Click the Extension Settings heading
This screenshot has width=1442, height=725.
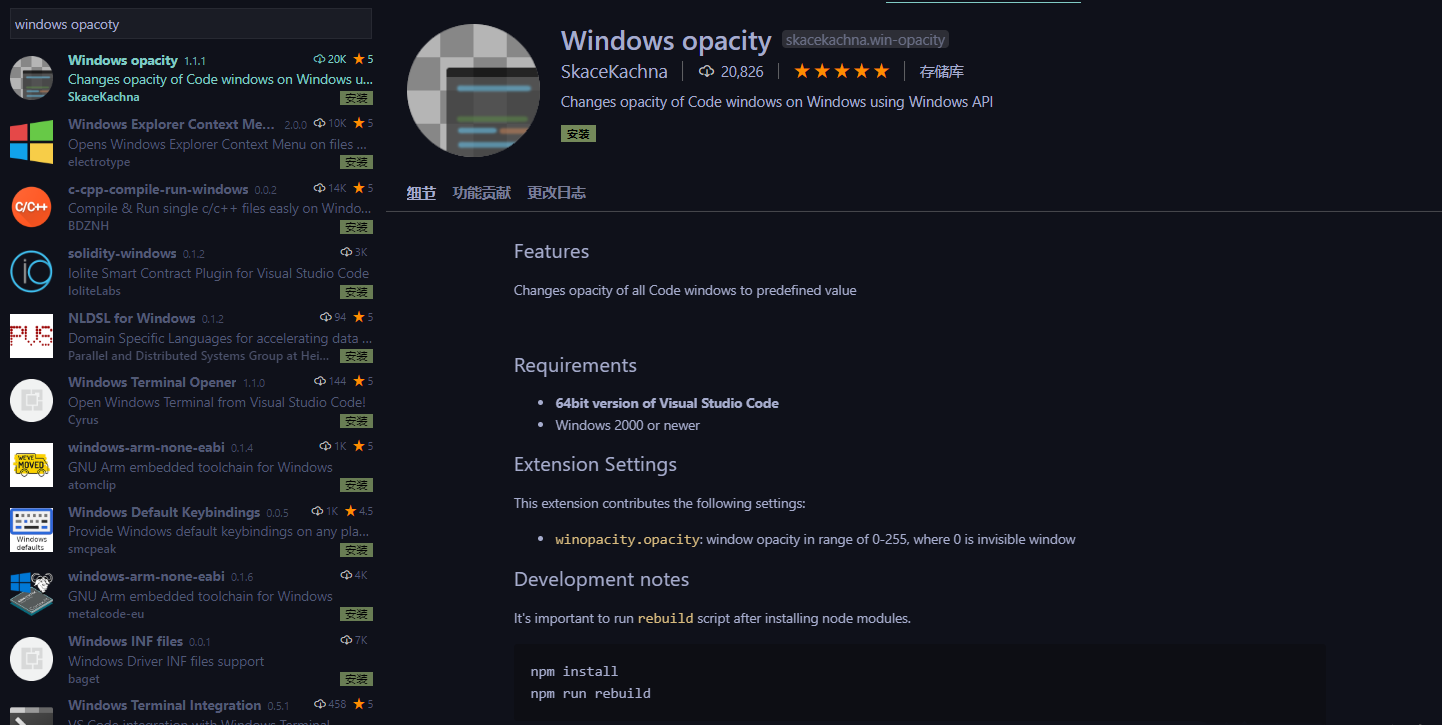[x=595, y=464]
